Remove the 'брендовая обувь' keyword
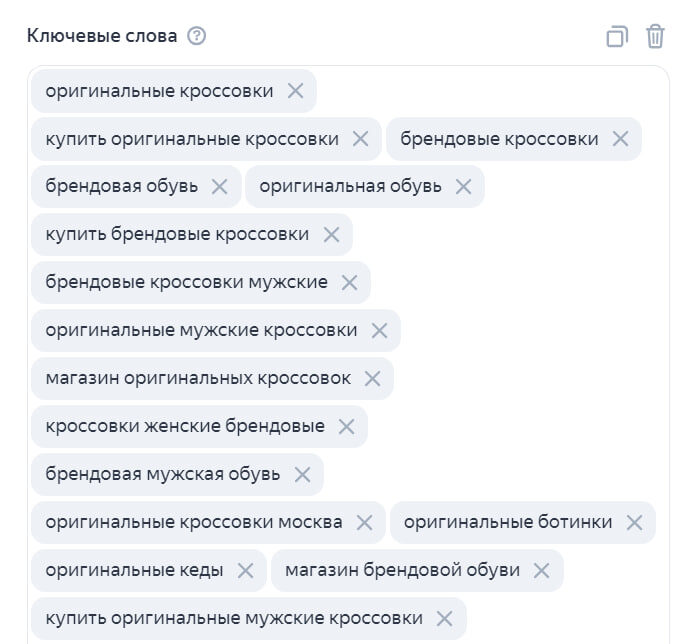Image resolution: width=688 pixels, height=644 pixels. click(220, 187)
